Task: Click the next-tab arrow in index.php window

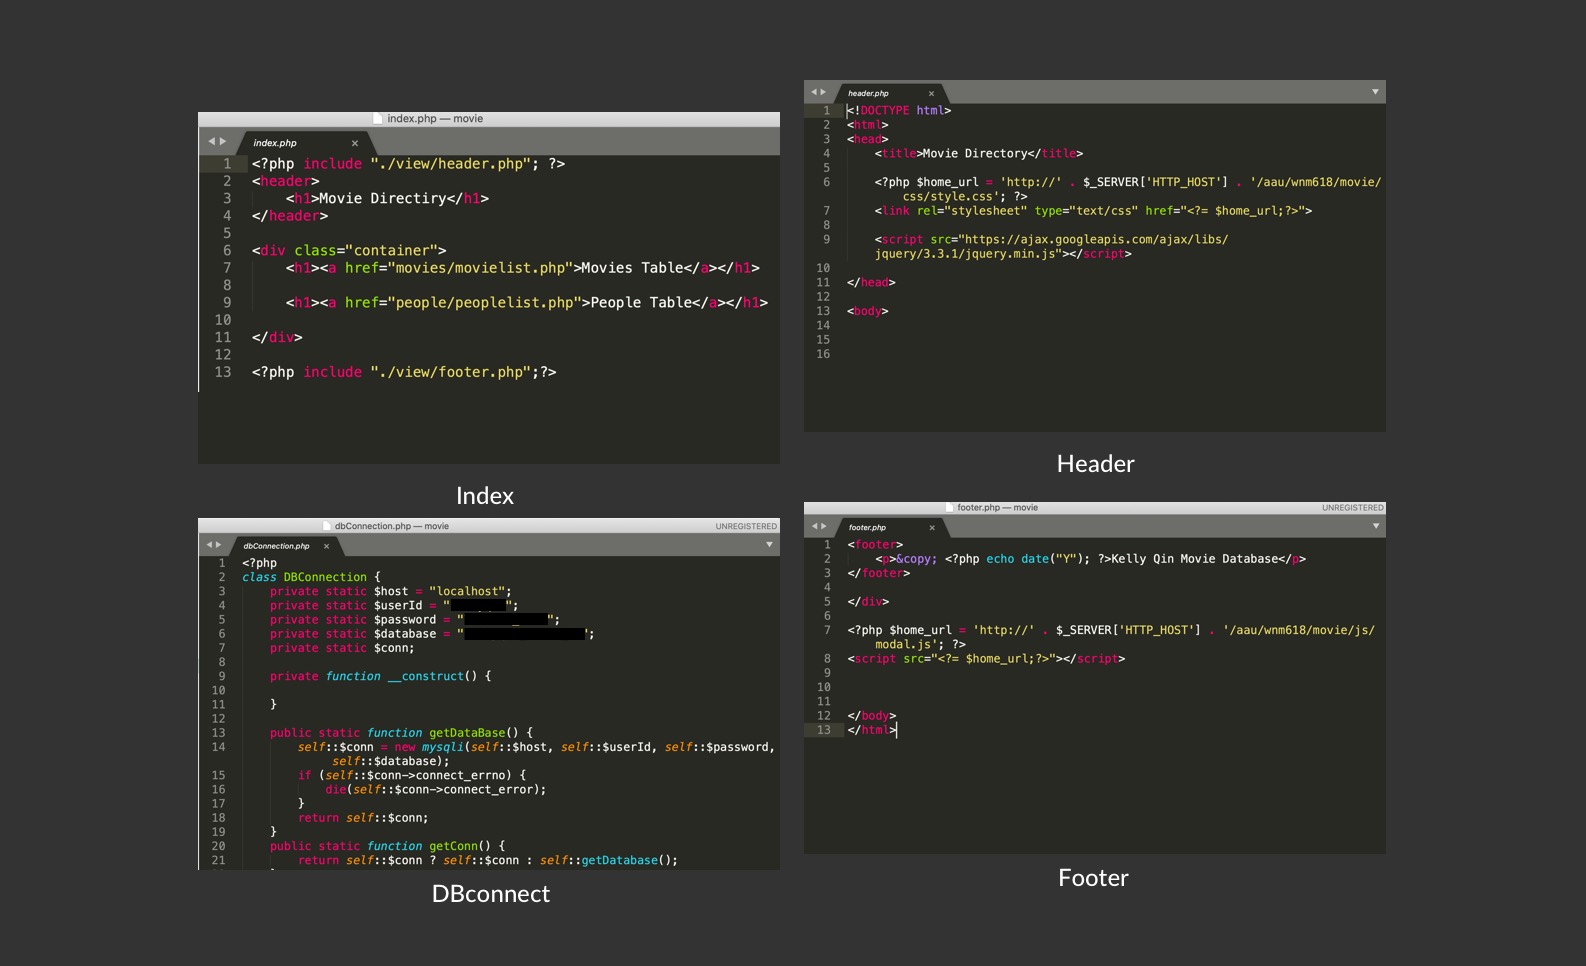Action: tap(223, 142)
